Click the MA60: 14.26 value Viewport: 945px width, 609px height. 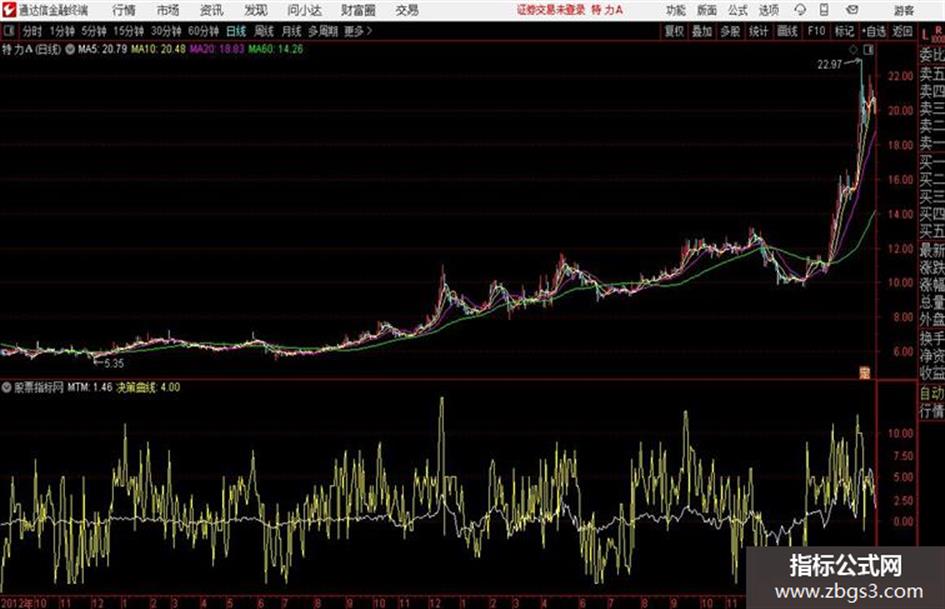[275, 49]
